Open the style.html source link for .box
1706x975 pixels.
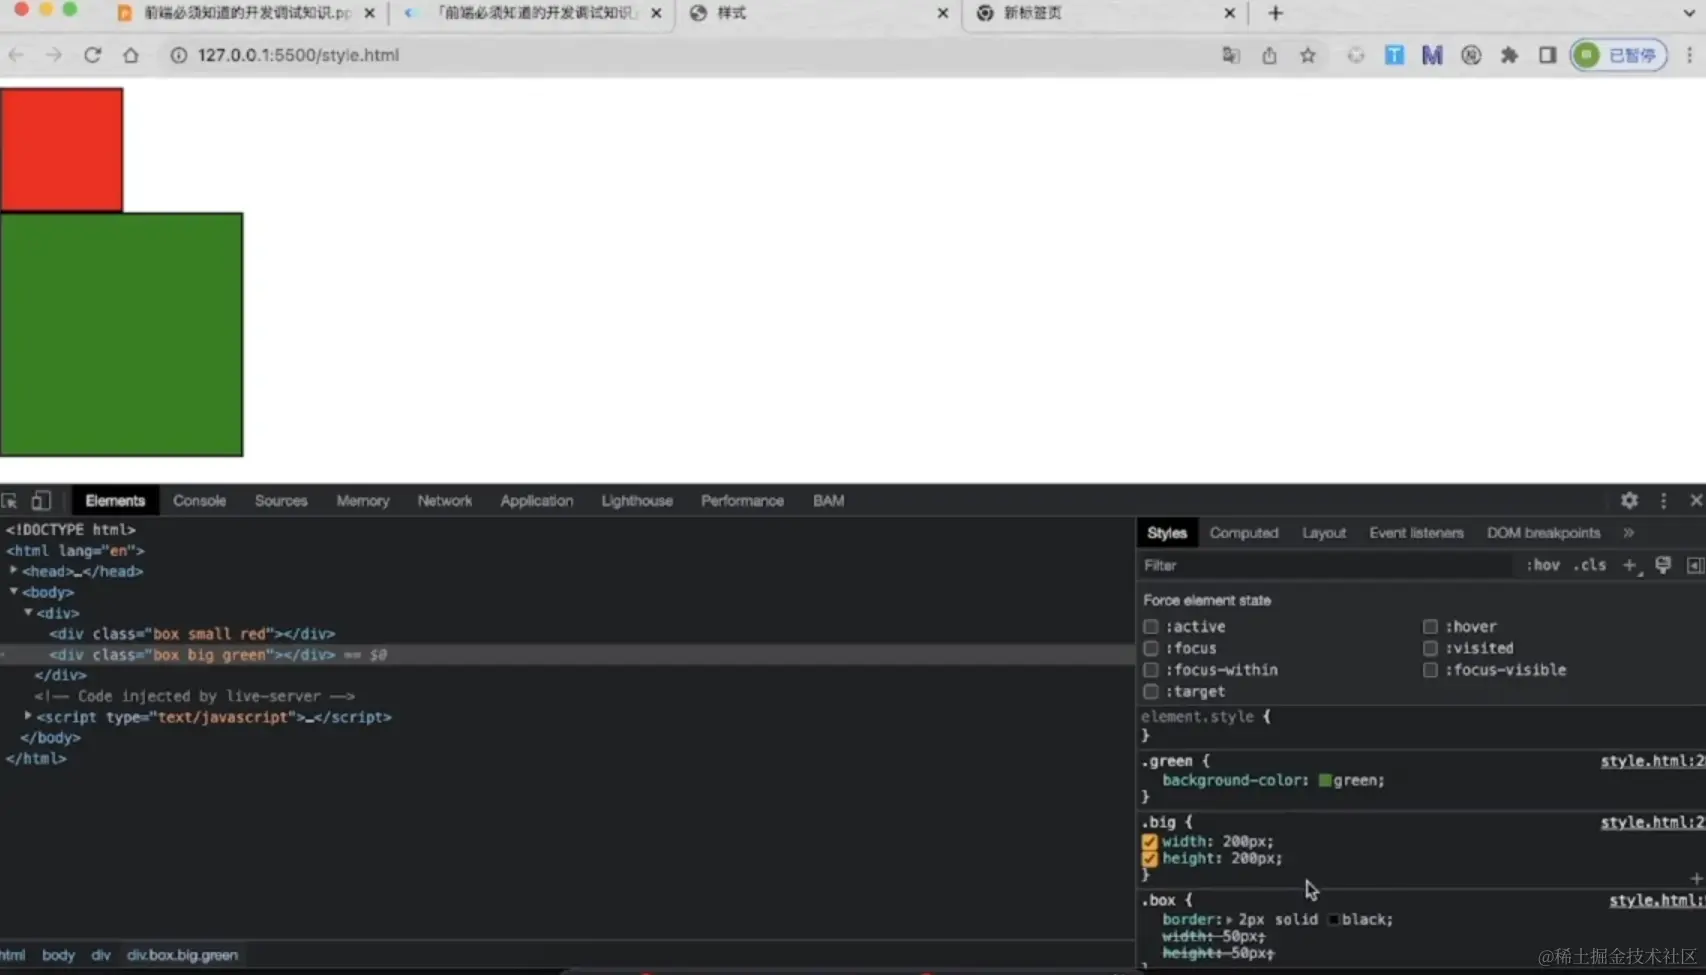coord(1656,900)
